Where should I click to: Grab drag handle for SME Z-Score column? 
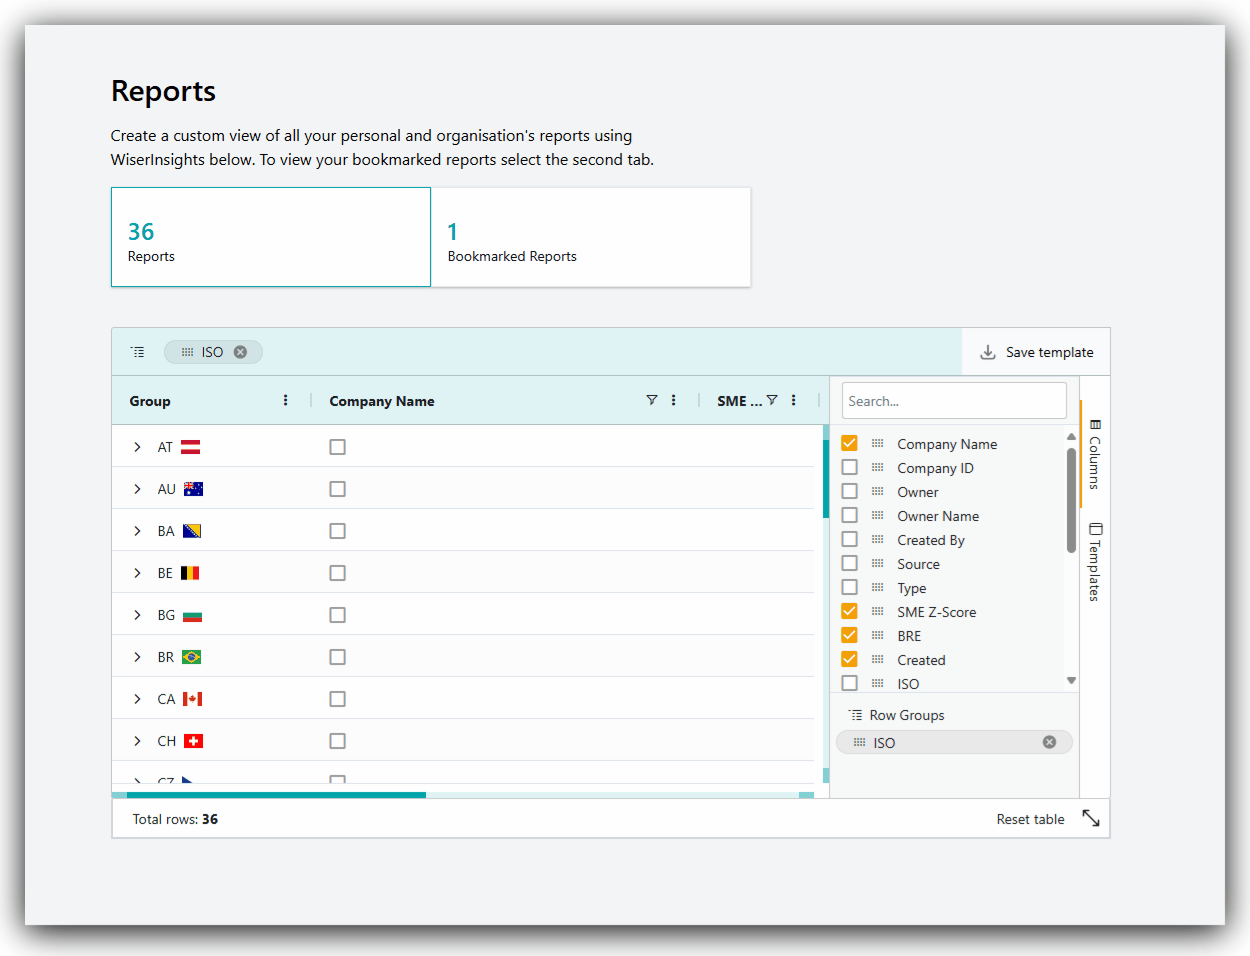point(877,611)
